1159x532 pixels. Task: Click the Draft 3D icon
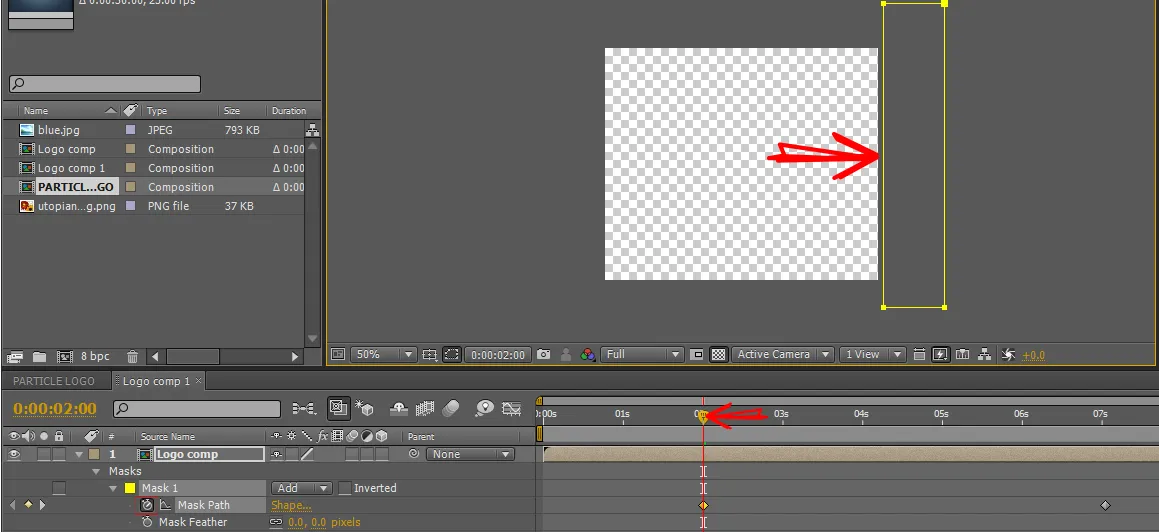[364, 408]
